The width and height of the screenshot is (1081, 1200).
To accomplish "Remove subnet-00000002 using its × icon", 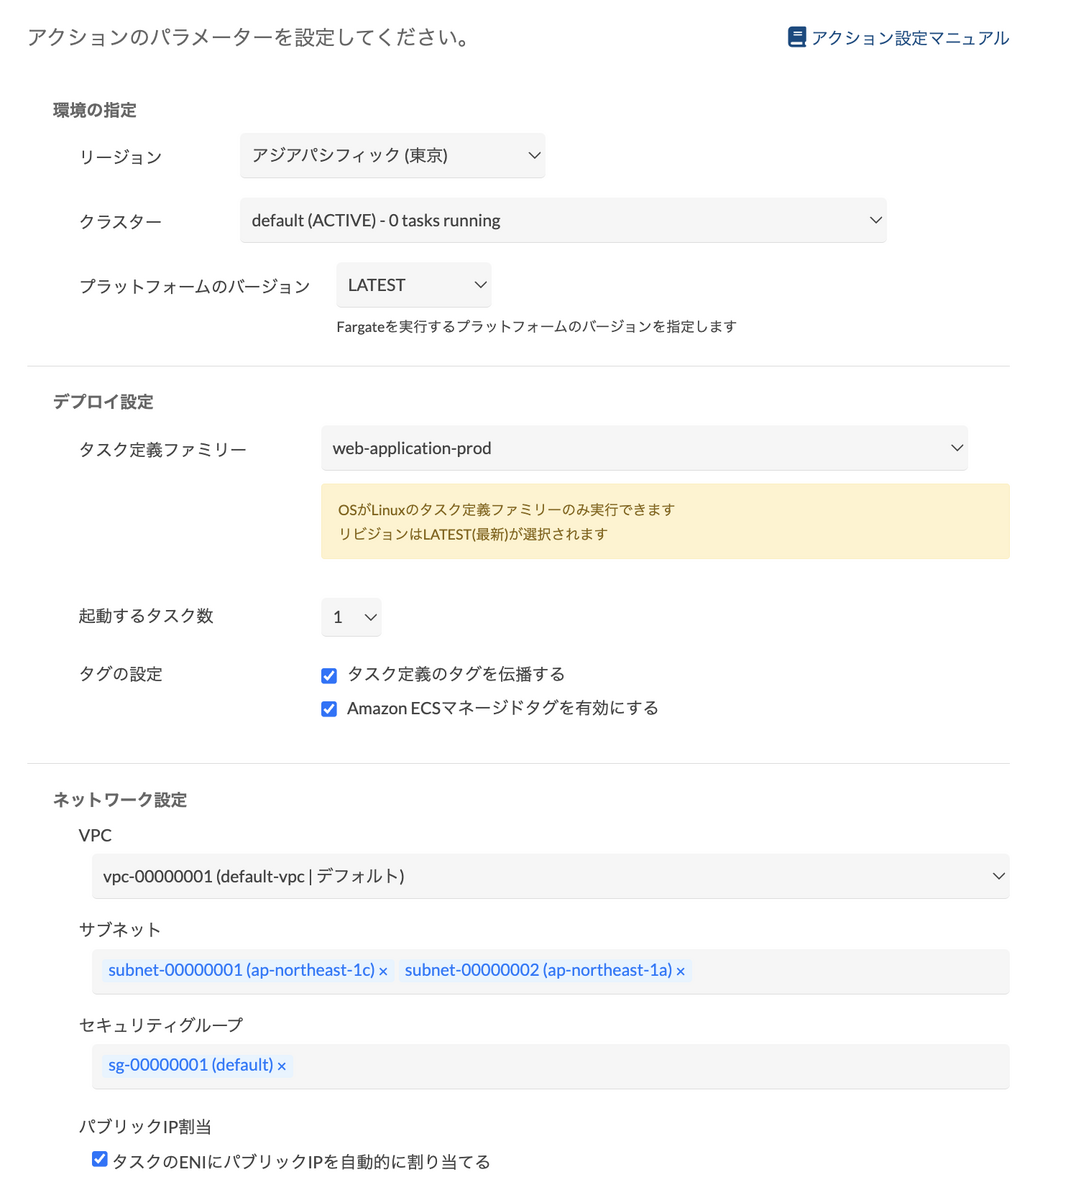I will pos(680,969).
